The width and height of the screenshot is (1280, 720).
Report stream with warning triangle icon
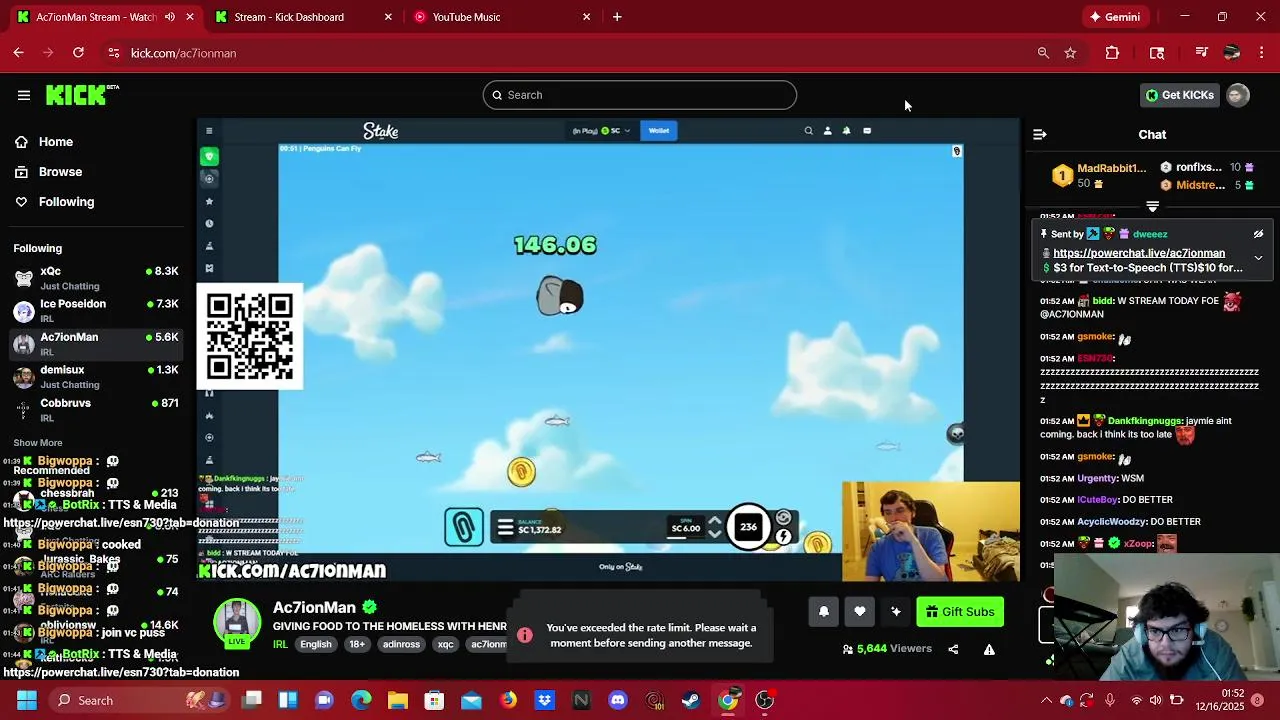[x=989, y=649]
